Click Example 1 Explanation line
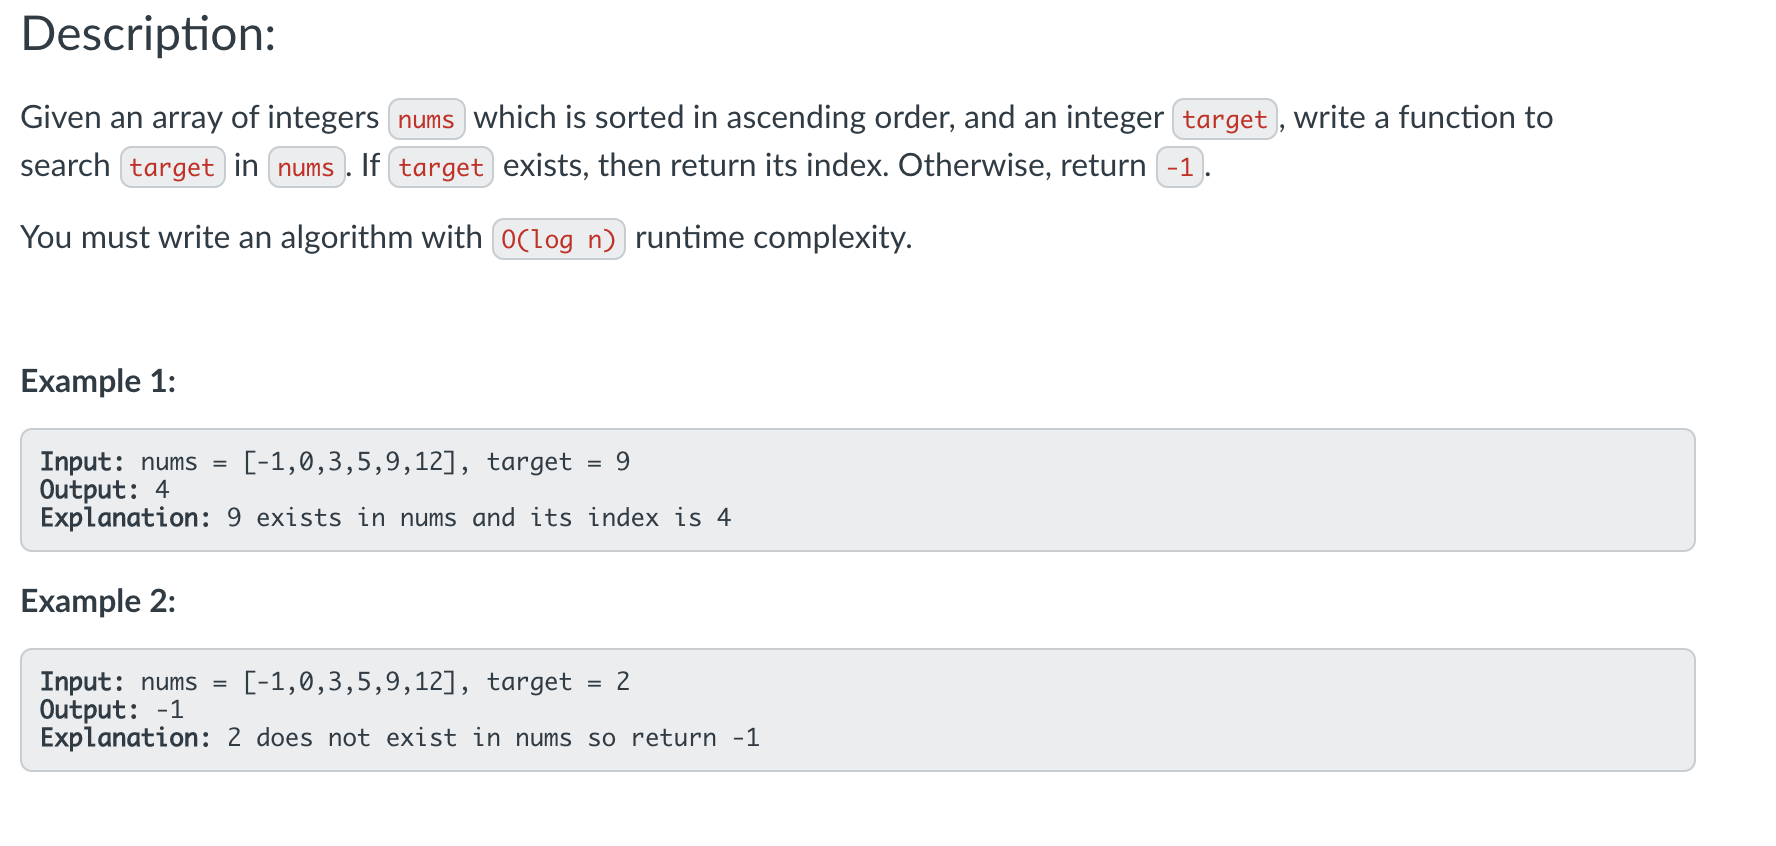The image size is (1776, 846). tap(386, 518)
